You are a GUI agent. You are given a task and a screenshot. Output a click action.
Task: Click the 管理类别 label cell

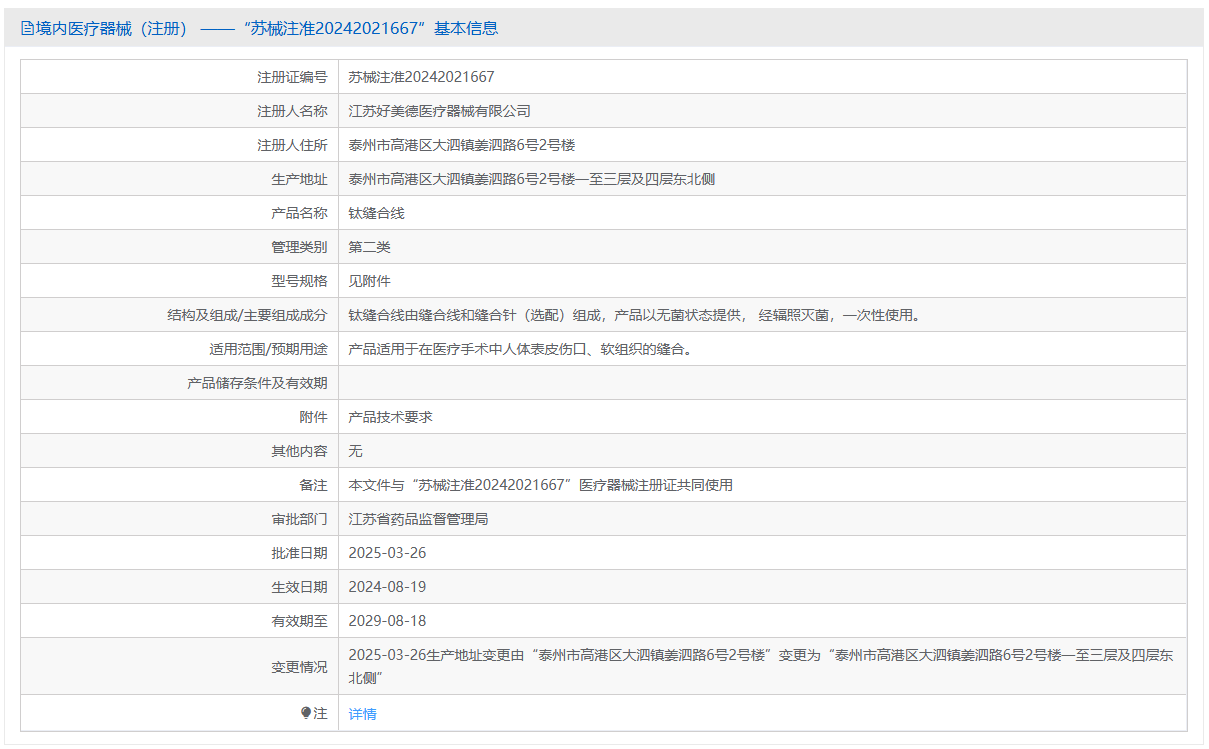tap(180, 247)
